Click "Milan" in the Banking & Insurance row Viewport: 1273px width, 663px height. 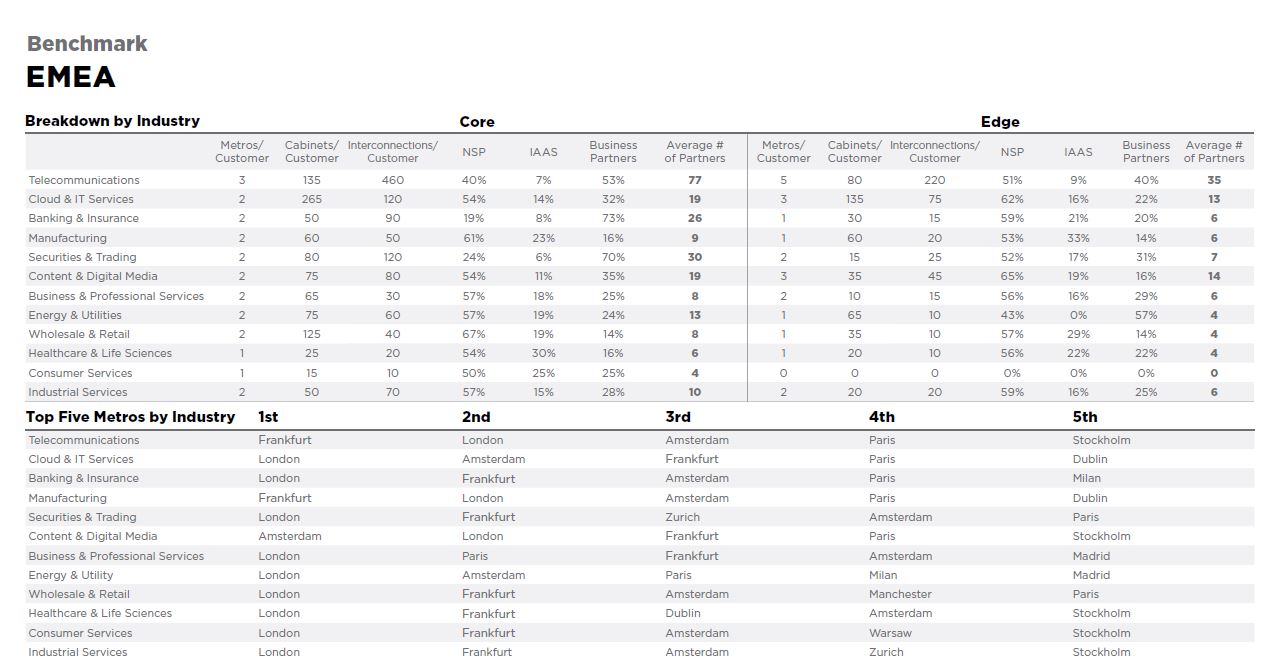[1086, 478]
